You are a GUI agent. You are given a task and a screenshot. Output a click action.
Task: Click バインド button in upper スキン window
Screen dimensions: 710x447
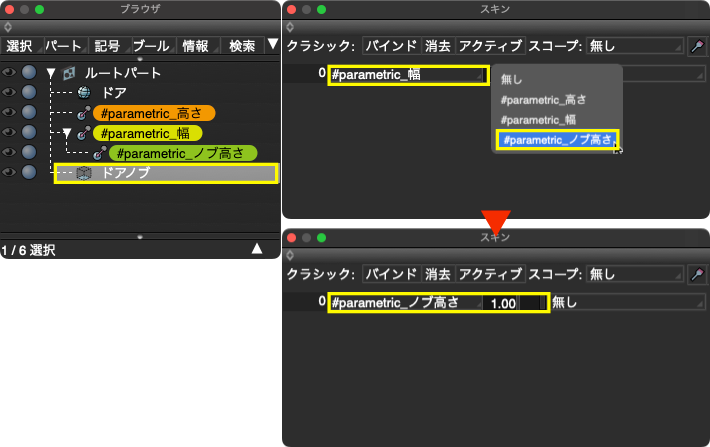point(392,46)
